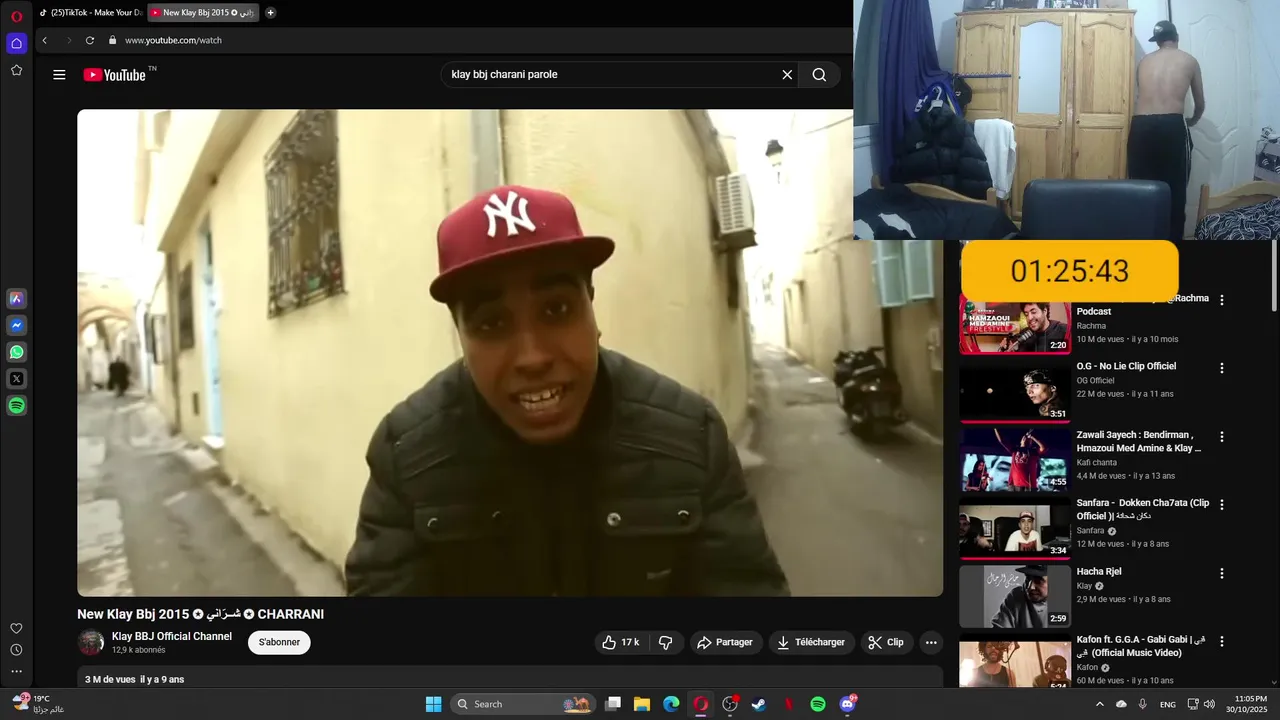Viewport: 1280px width, 720px height.
Task: Click the address bar URL
Action: (x=173, y=40)
